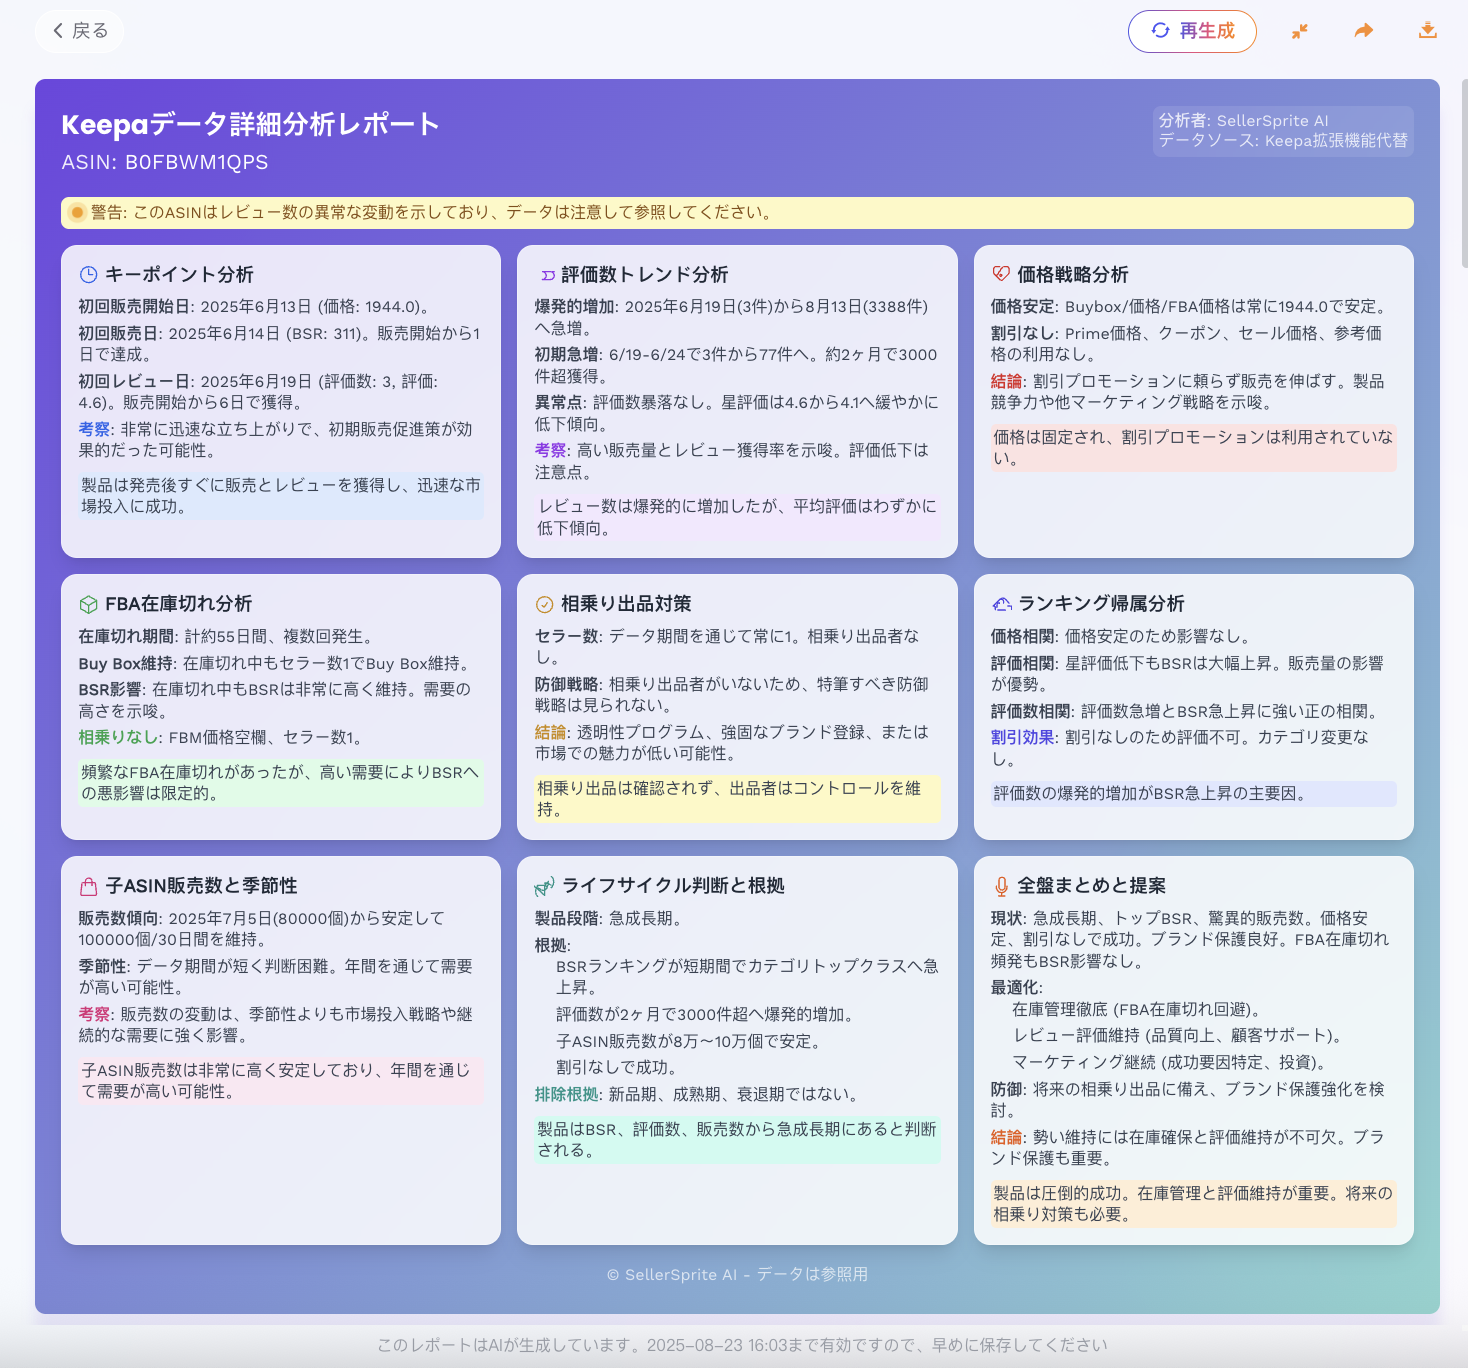The image size is (1468, 1368).
Task: Click the teal summary box 製品はBSR、評価数
Action: [737, 1140]
